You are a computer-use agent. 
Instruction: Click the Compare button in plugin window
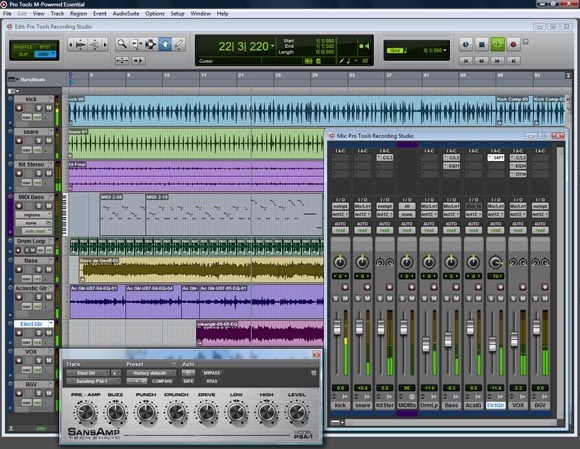click(x=162, y=381)
